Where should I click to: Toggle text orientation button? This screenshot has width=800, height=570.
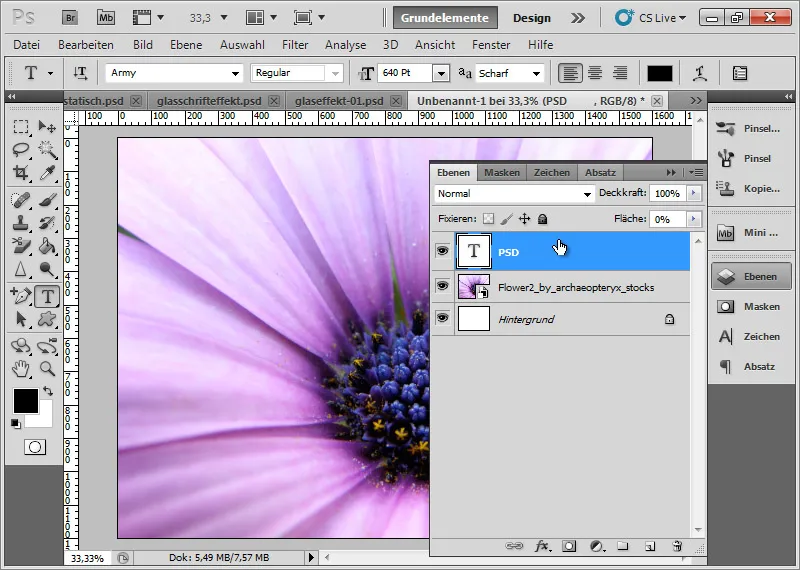coord(80,73)
